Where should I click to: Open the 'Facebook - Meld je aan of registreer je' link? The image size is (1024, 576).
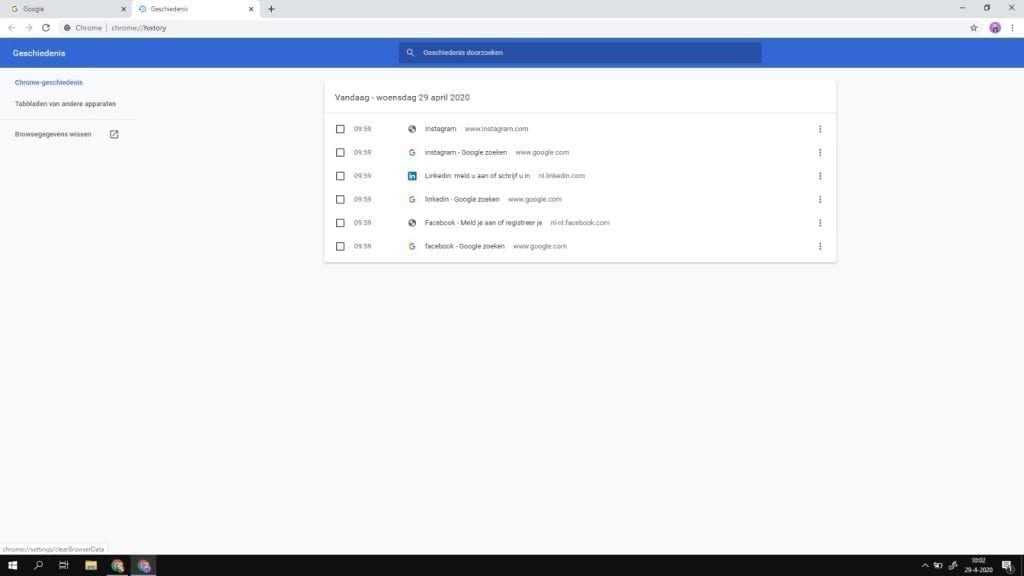pyautogui.click(x=483, y=223)
